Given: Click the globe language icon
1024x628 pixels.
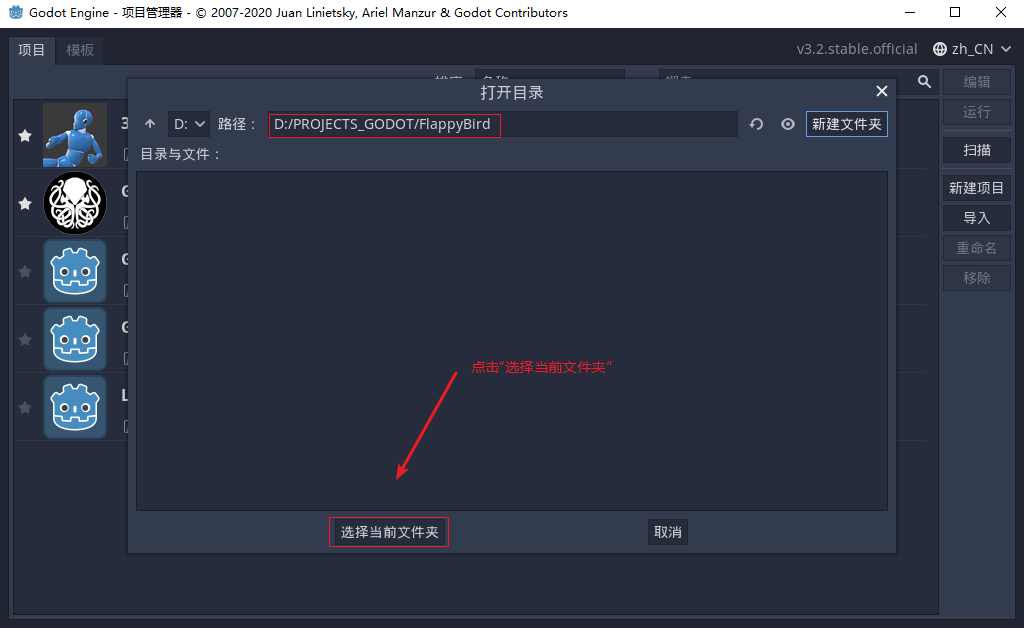Looking at the screenshot, I should (x=940, y=49).
